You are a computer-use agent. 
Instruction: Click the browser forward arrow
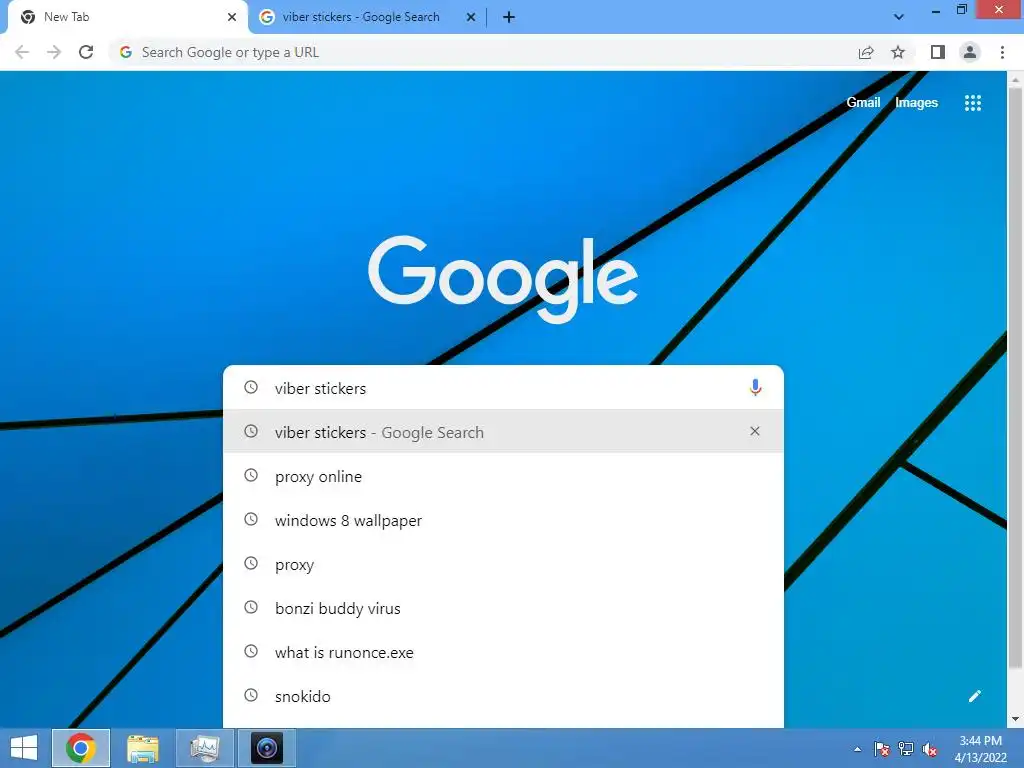(x=54, y=52)
